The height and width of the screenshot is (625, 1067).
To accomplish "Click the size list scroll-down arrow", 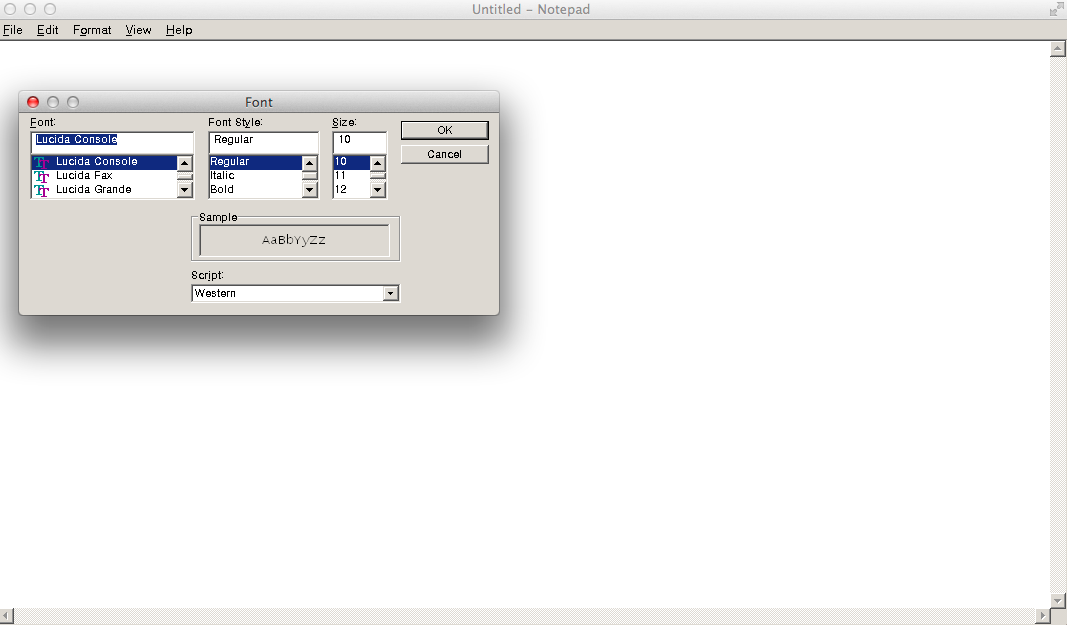I will point(377,190).
